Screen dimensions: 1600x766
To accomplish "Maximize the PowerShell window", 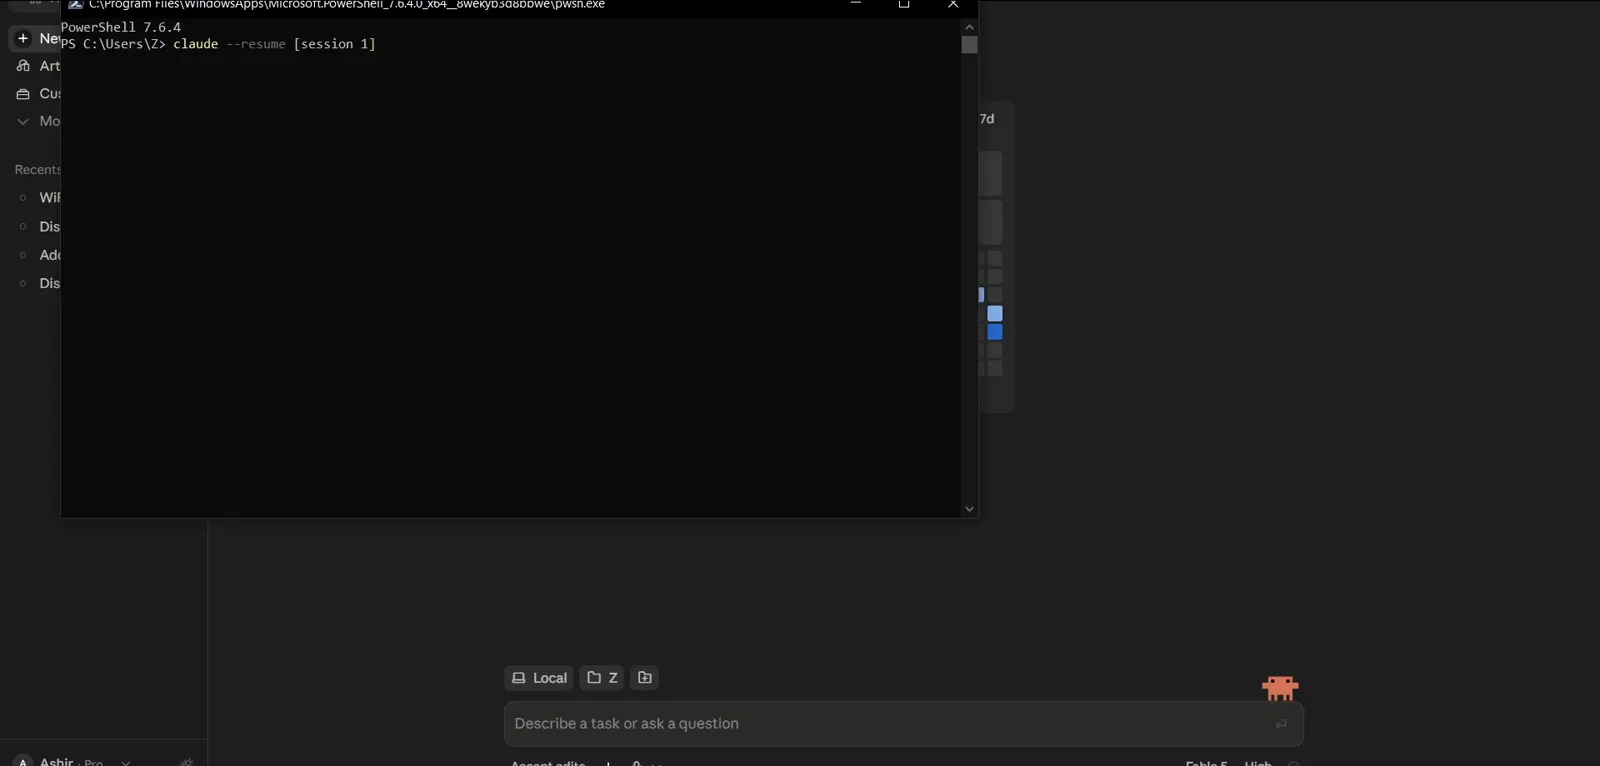I will pos(904,5).
